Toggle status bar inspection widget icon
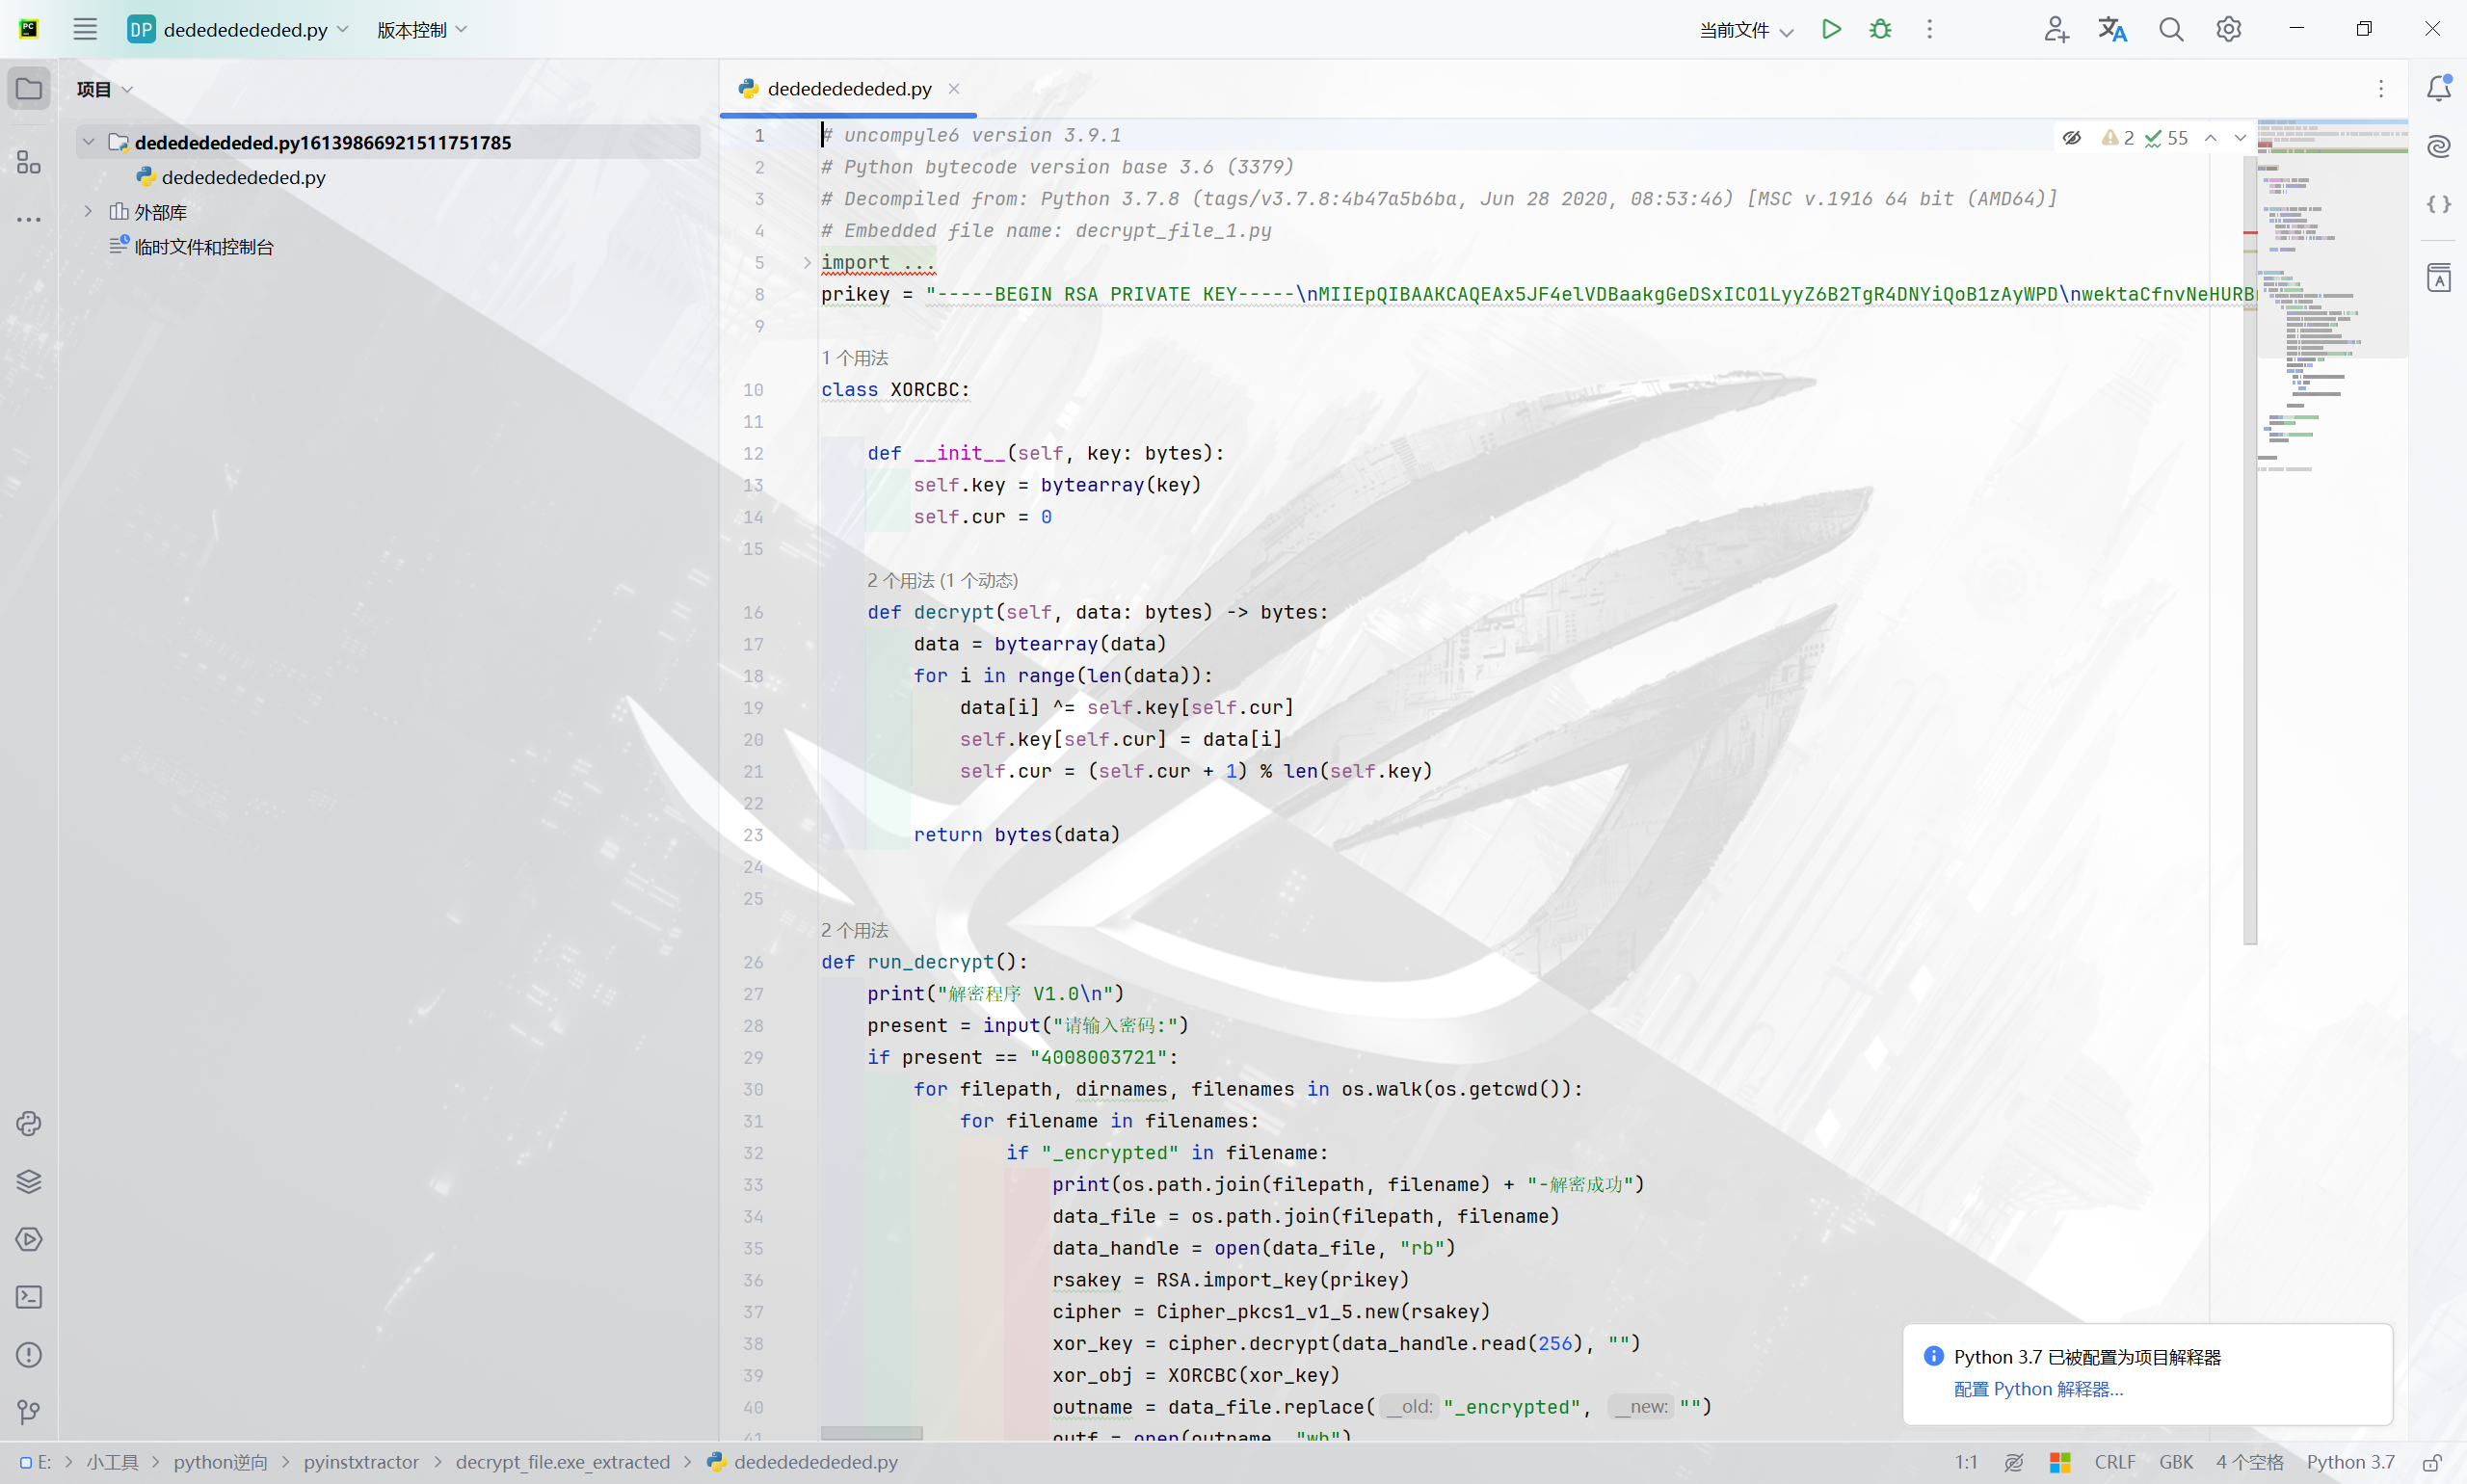The width and height of the screenshot is (2467, 1484). [2014, 1462]
